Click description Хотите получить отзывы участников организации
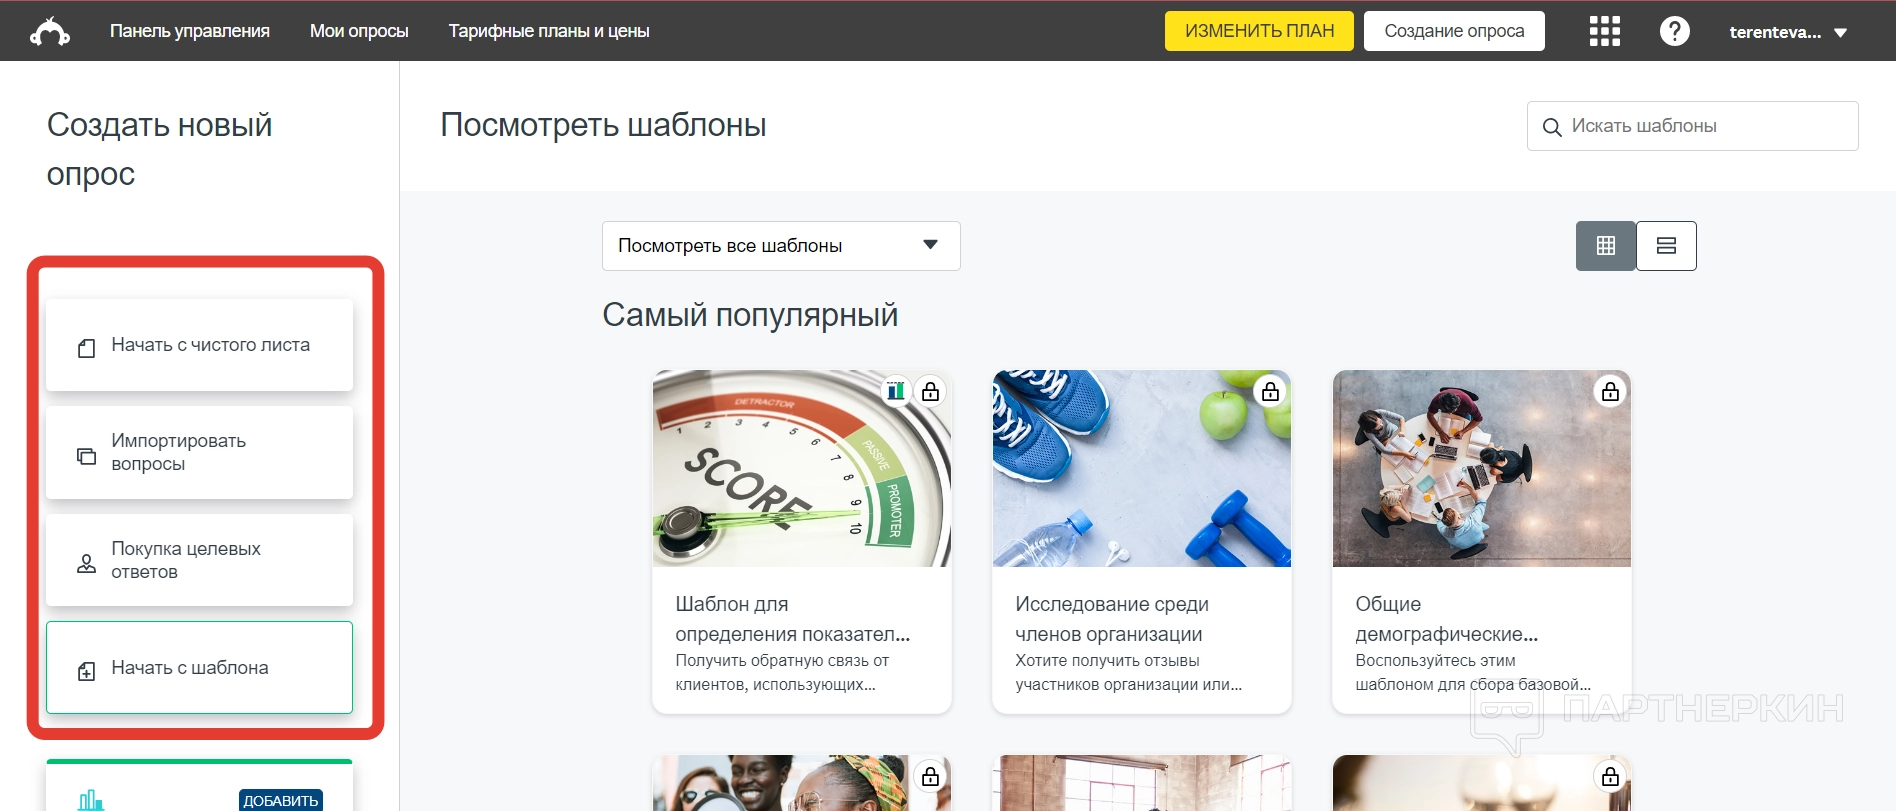 (x=1129, y=673)
